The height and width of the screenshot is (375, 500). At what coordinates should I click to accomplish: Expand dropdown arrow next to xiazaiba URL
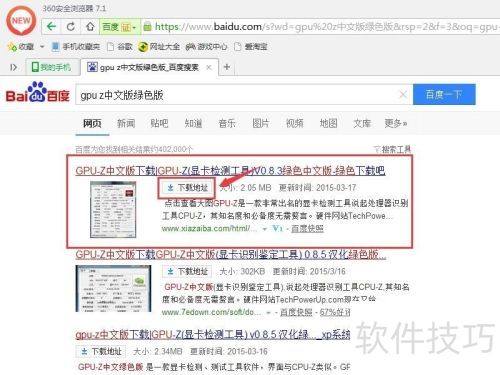(x=265, y=229)
